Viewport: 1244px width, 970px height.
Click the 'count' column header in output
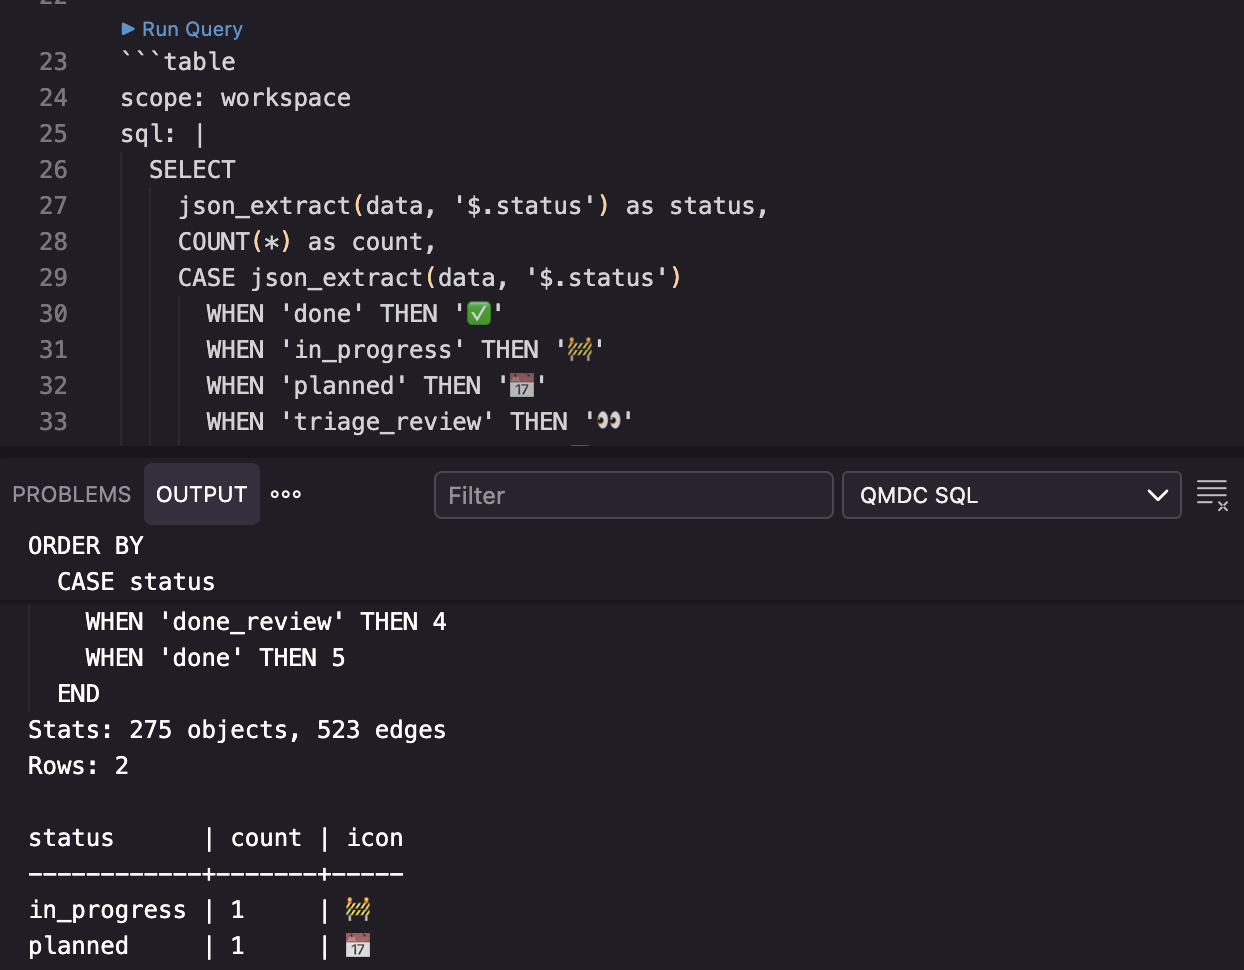(266, 838)
